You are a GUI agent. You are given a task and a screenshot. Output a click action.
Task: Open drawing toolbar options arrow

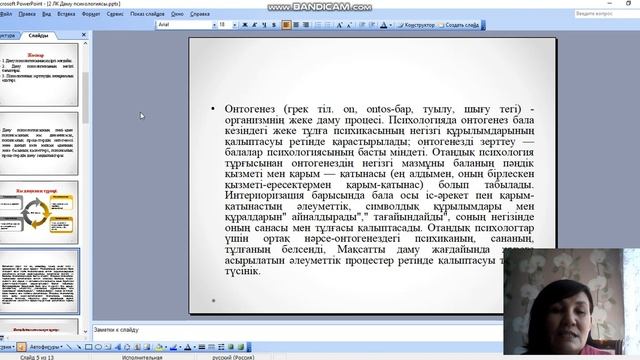click(249, 347)
